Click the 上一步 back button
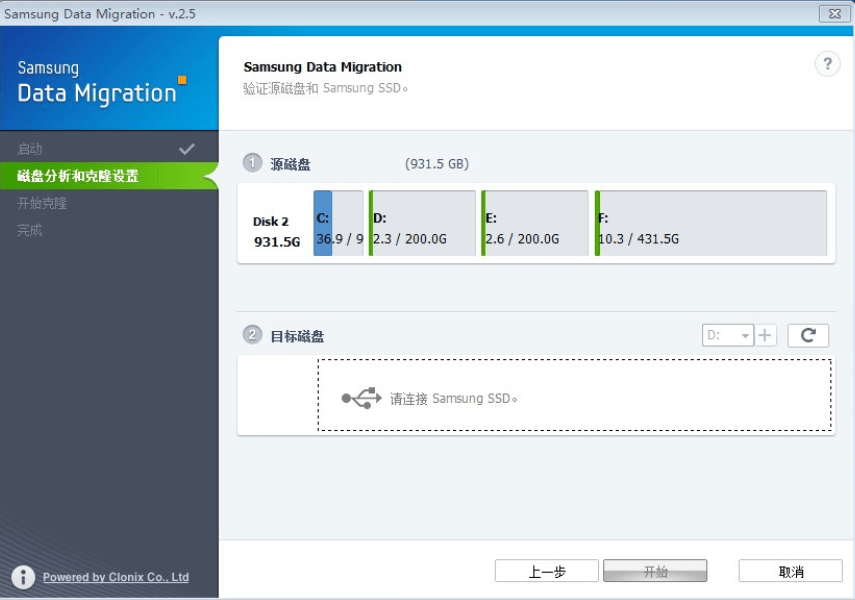This screenshot has height=600, width=855. click(547, 571)
